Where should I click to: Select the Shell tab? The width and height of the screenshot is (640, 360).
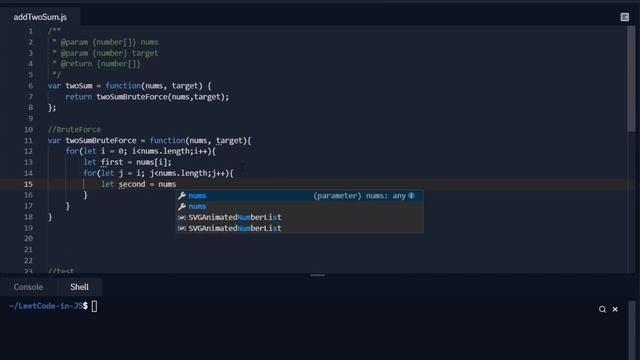79,287
